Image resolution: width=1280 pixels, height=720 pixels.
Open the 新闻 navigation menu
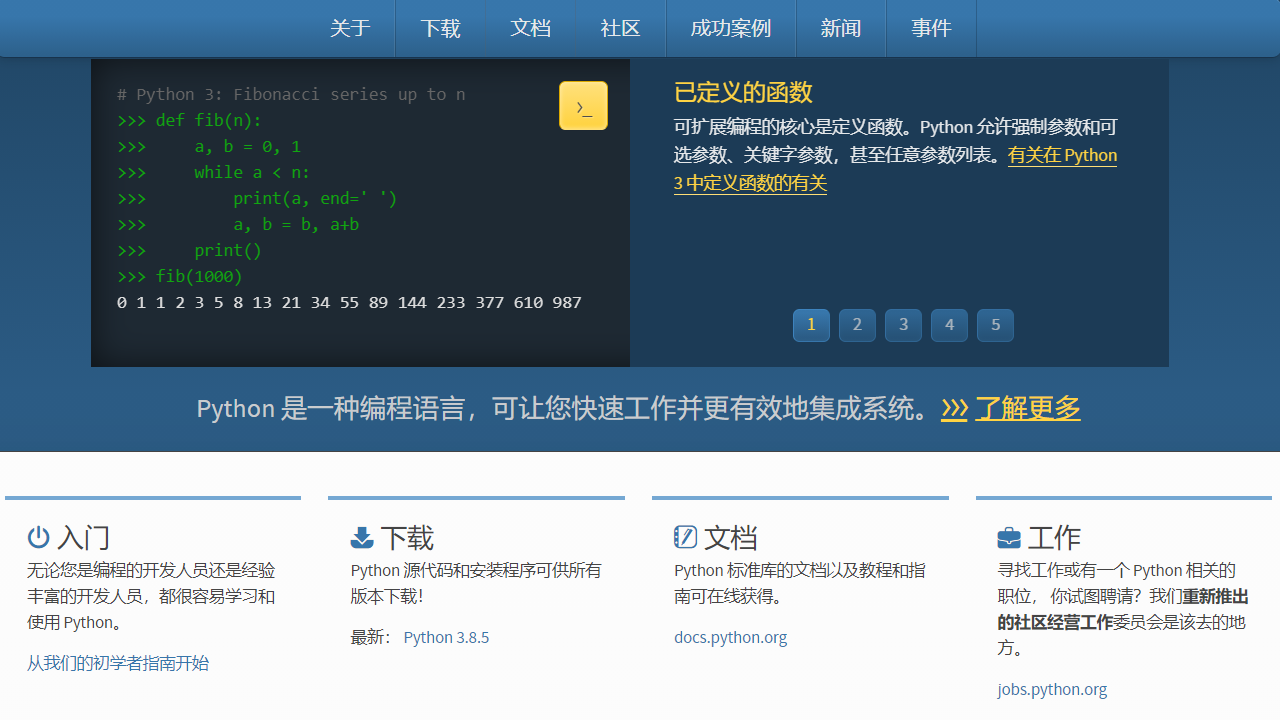click(841, 28)
